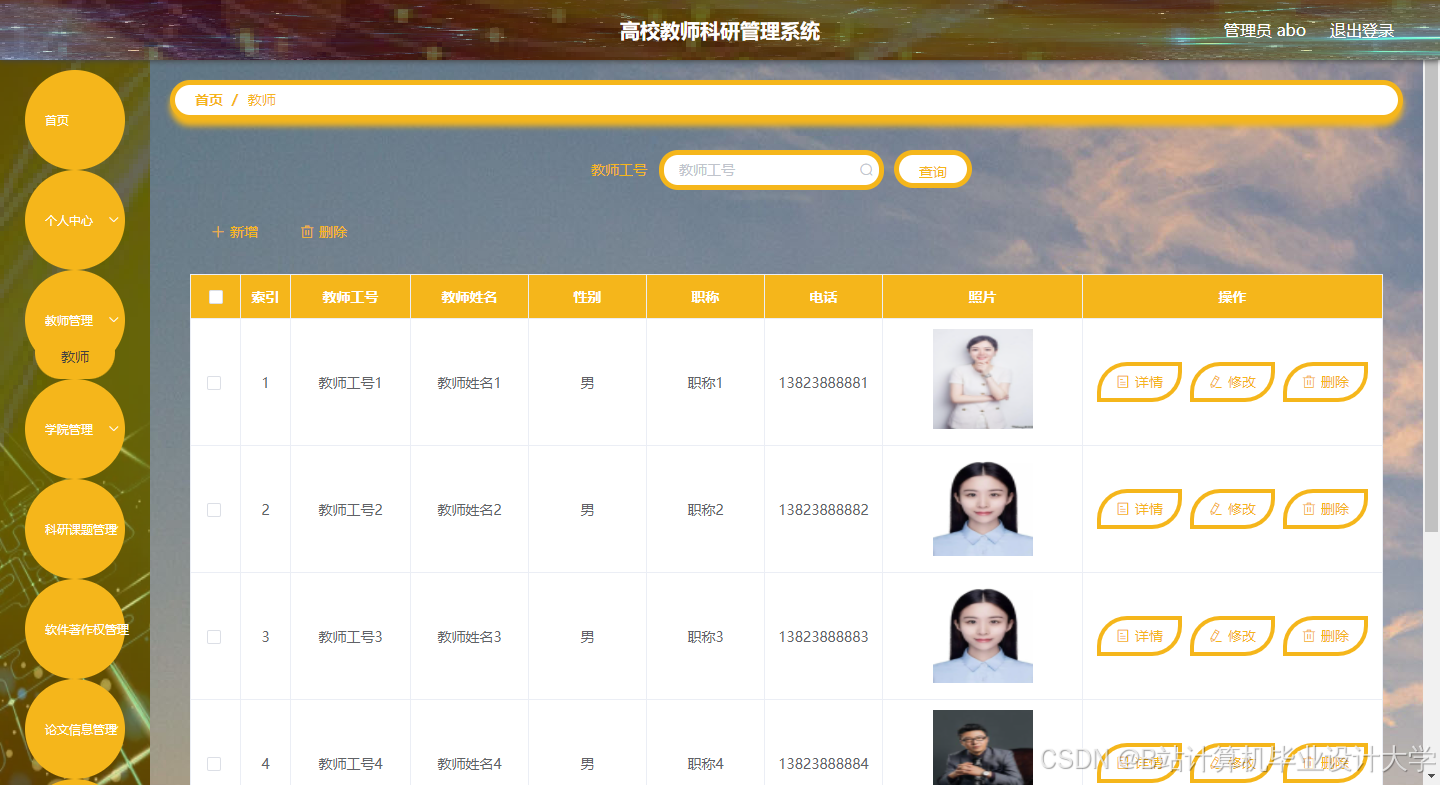This screenshot has height=785, width=1440.
Task: Open 首页 in the sidebar
Action: coord(75,120)
